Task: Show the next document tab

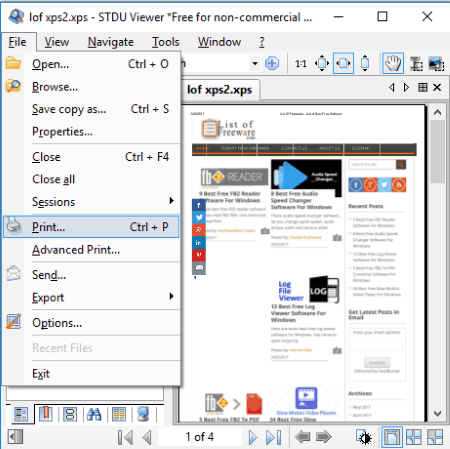Action: [406, 87]
